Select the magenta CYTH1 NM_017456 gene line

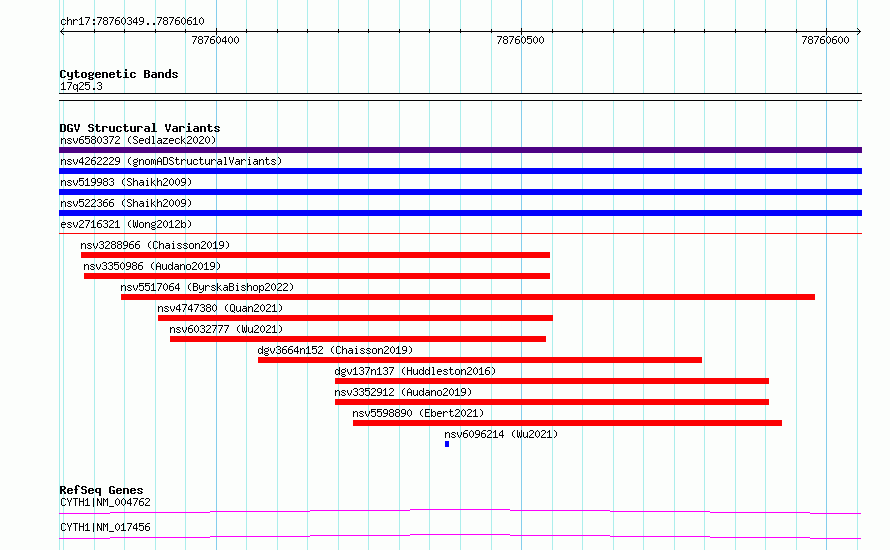[460, 536]
